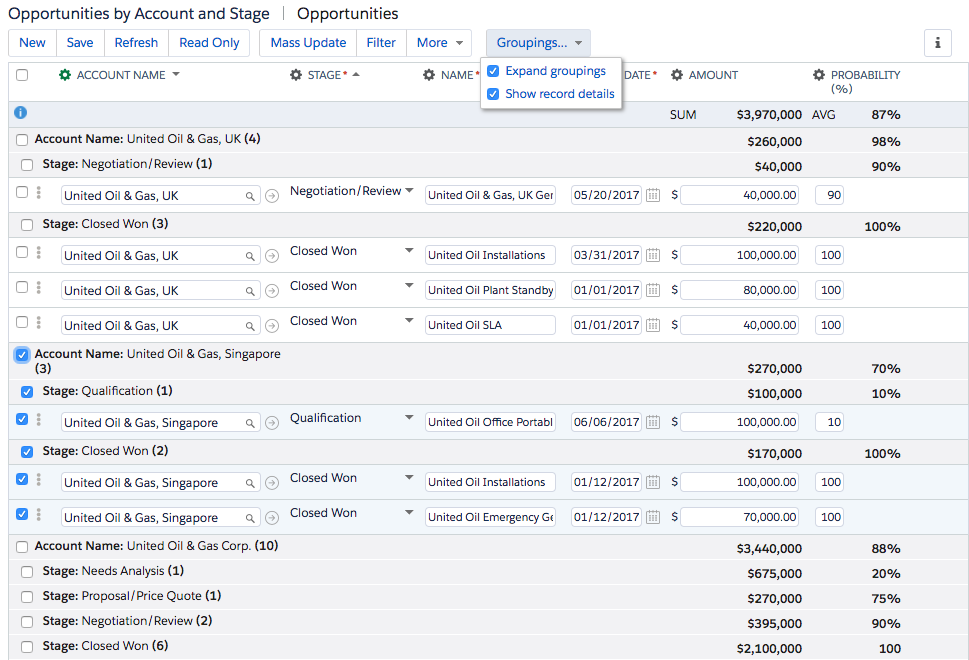Open lookup search in United Oil Emergency row
Viewport: 969px width, 660px height.
(x=250, y=518)
